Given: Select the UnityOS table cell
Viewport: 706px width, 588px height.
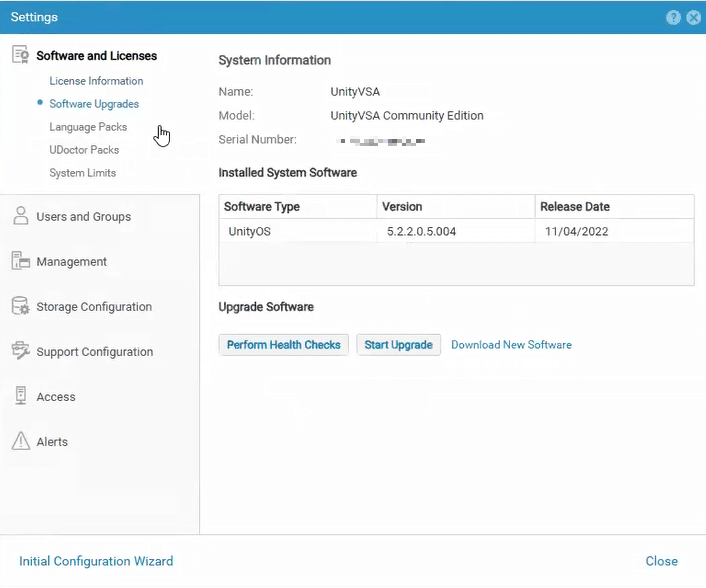Looking at the screenshot, I should 298,231.
